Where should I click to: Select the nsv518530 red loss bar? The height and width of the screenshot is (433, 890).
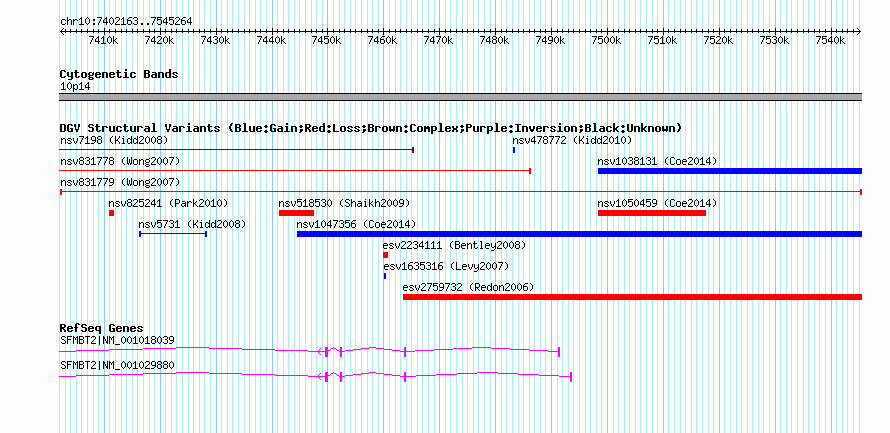296,213
